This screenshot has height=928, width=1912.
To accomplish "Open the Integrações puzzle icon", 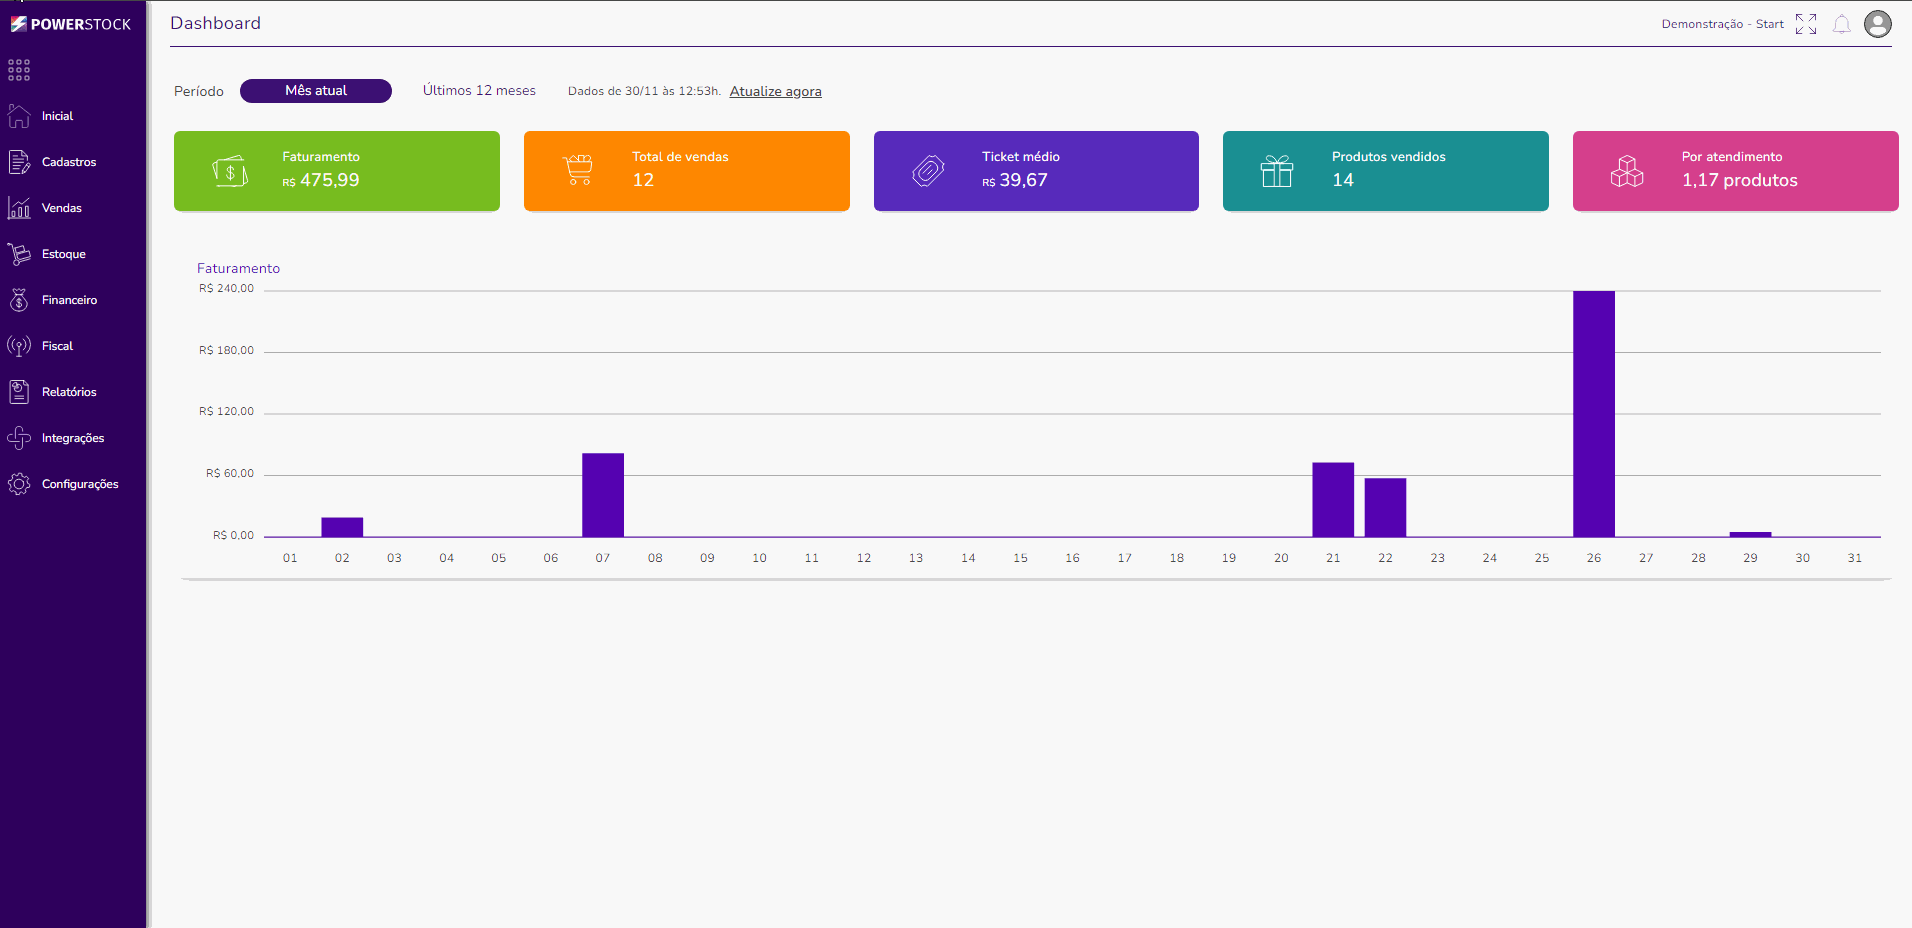I will pos(19,438).
